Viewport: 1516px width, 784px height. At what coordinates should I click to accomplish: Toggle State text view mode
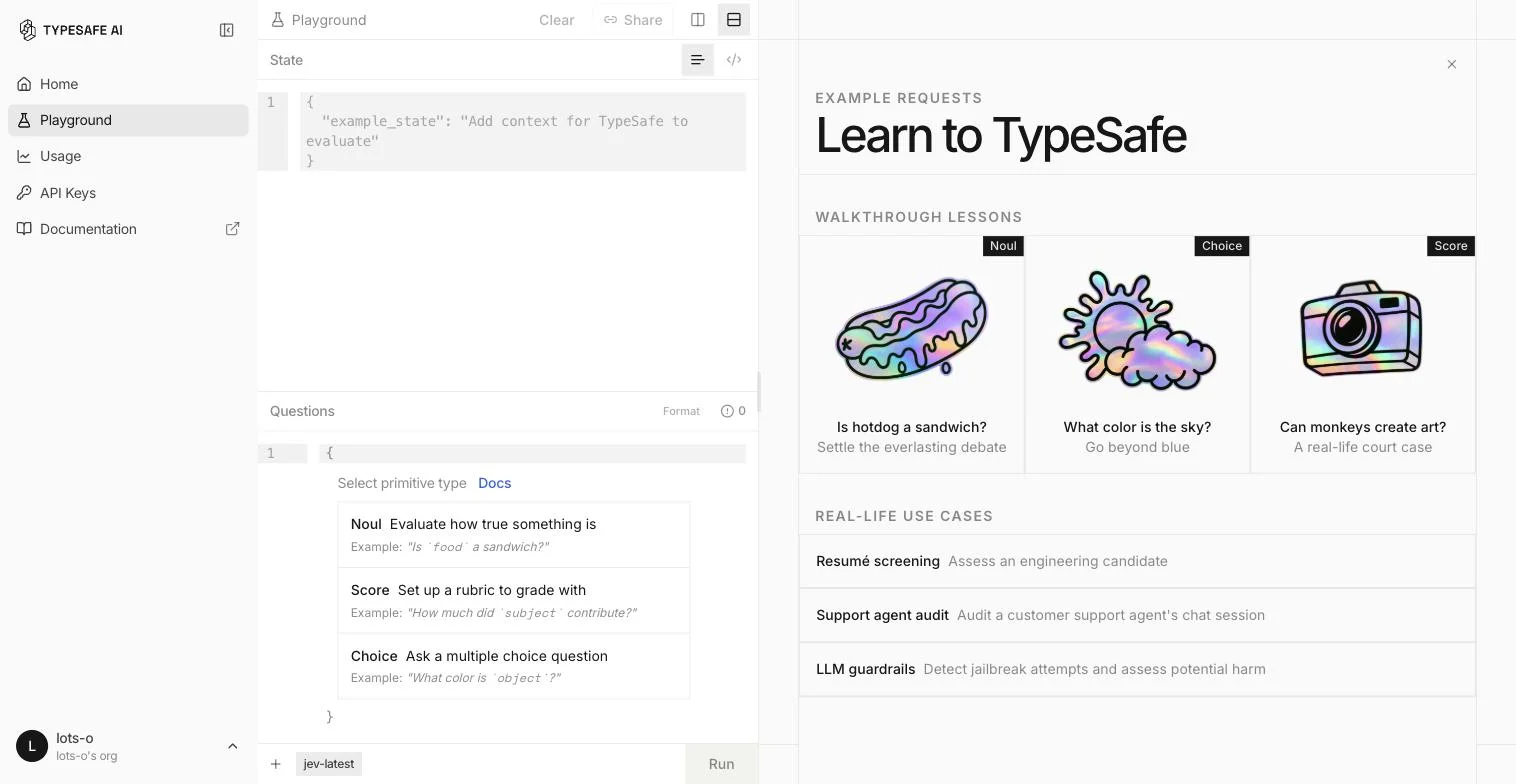(698, 60)
